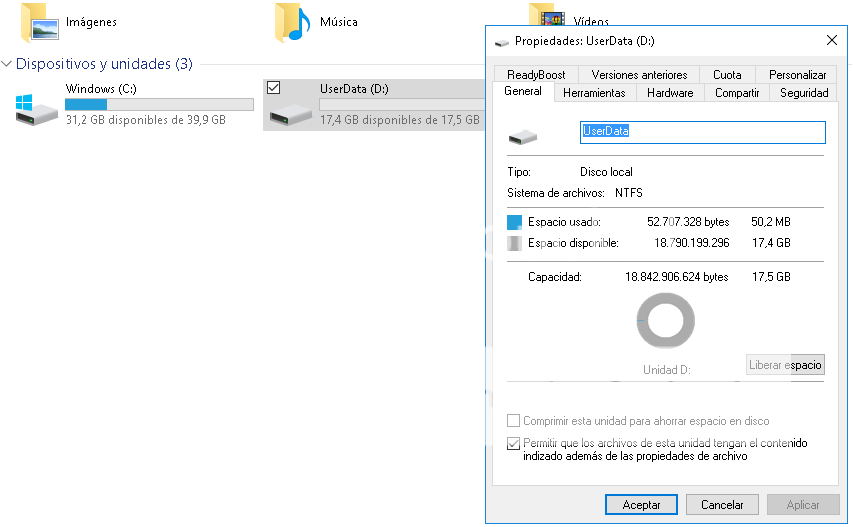Click the Liberar espacio button
The height and width of the screenshot is (527, 853).
[x=785, y=365]
